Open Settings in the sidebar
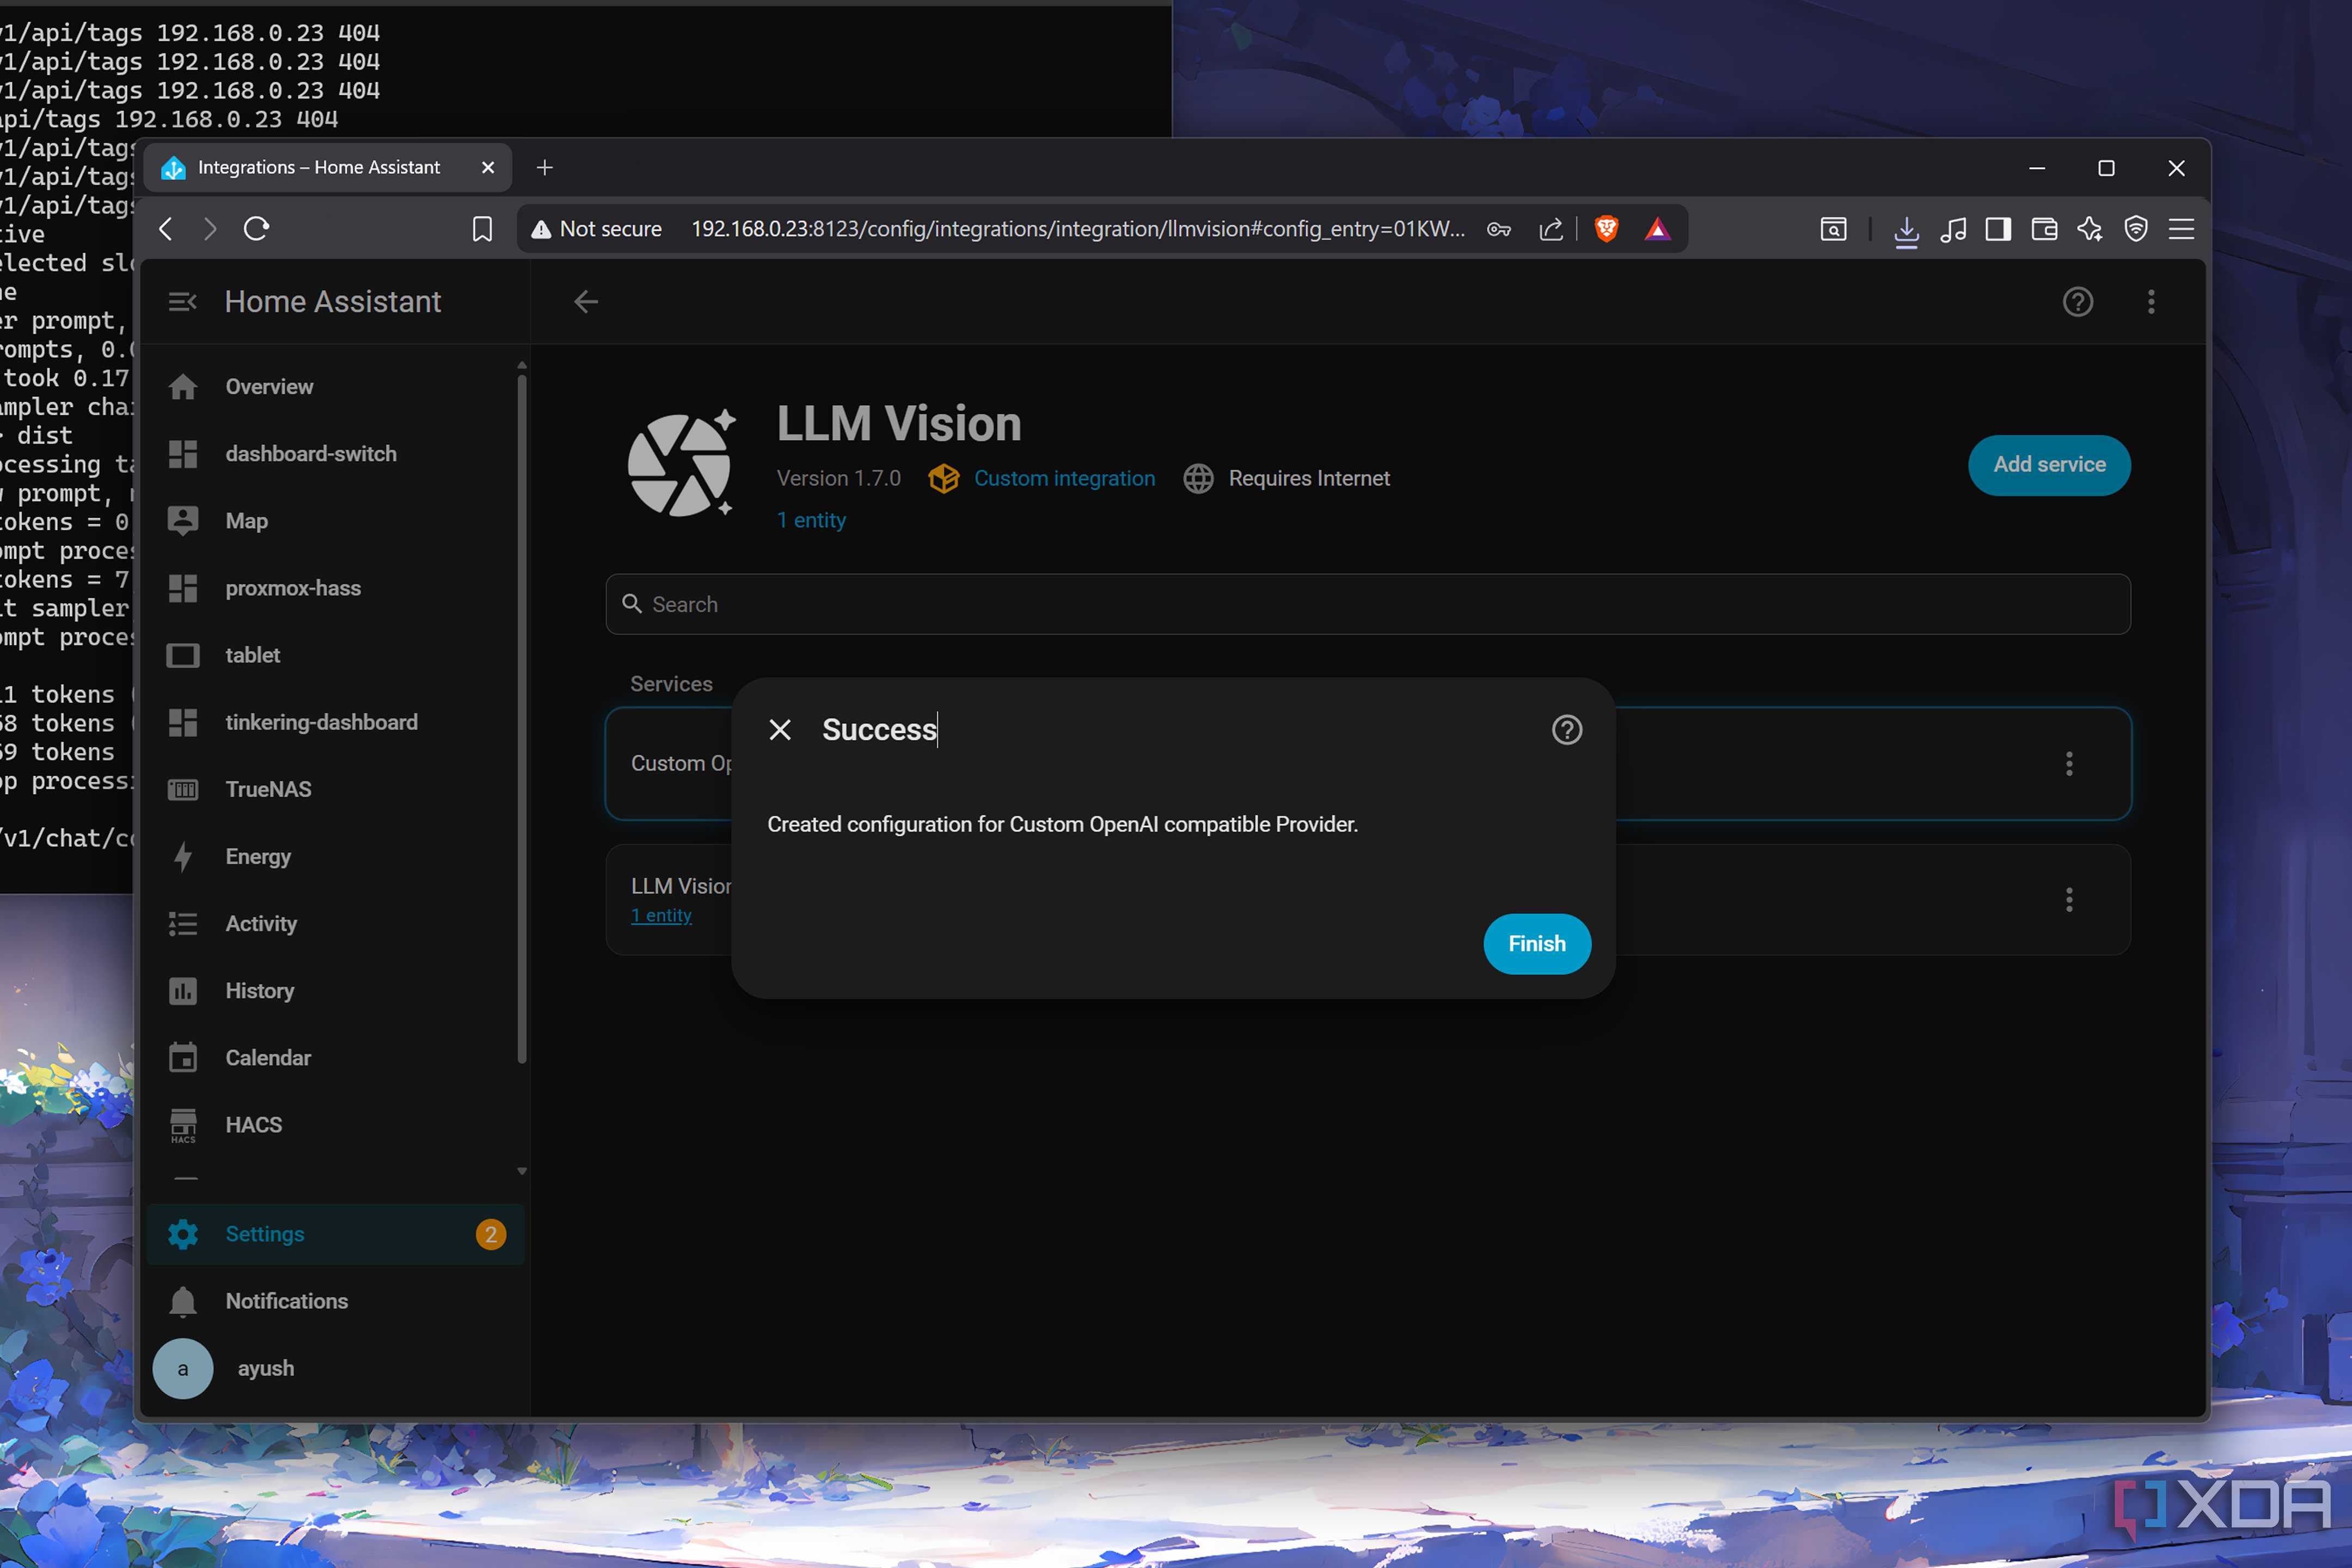2352x1568 pixels. coord(335,1234)
